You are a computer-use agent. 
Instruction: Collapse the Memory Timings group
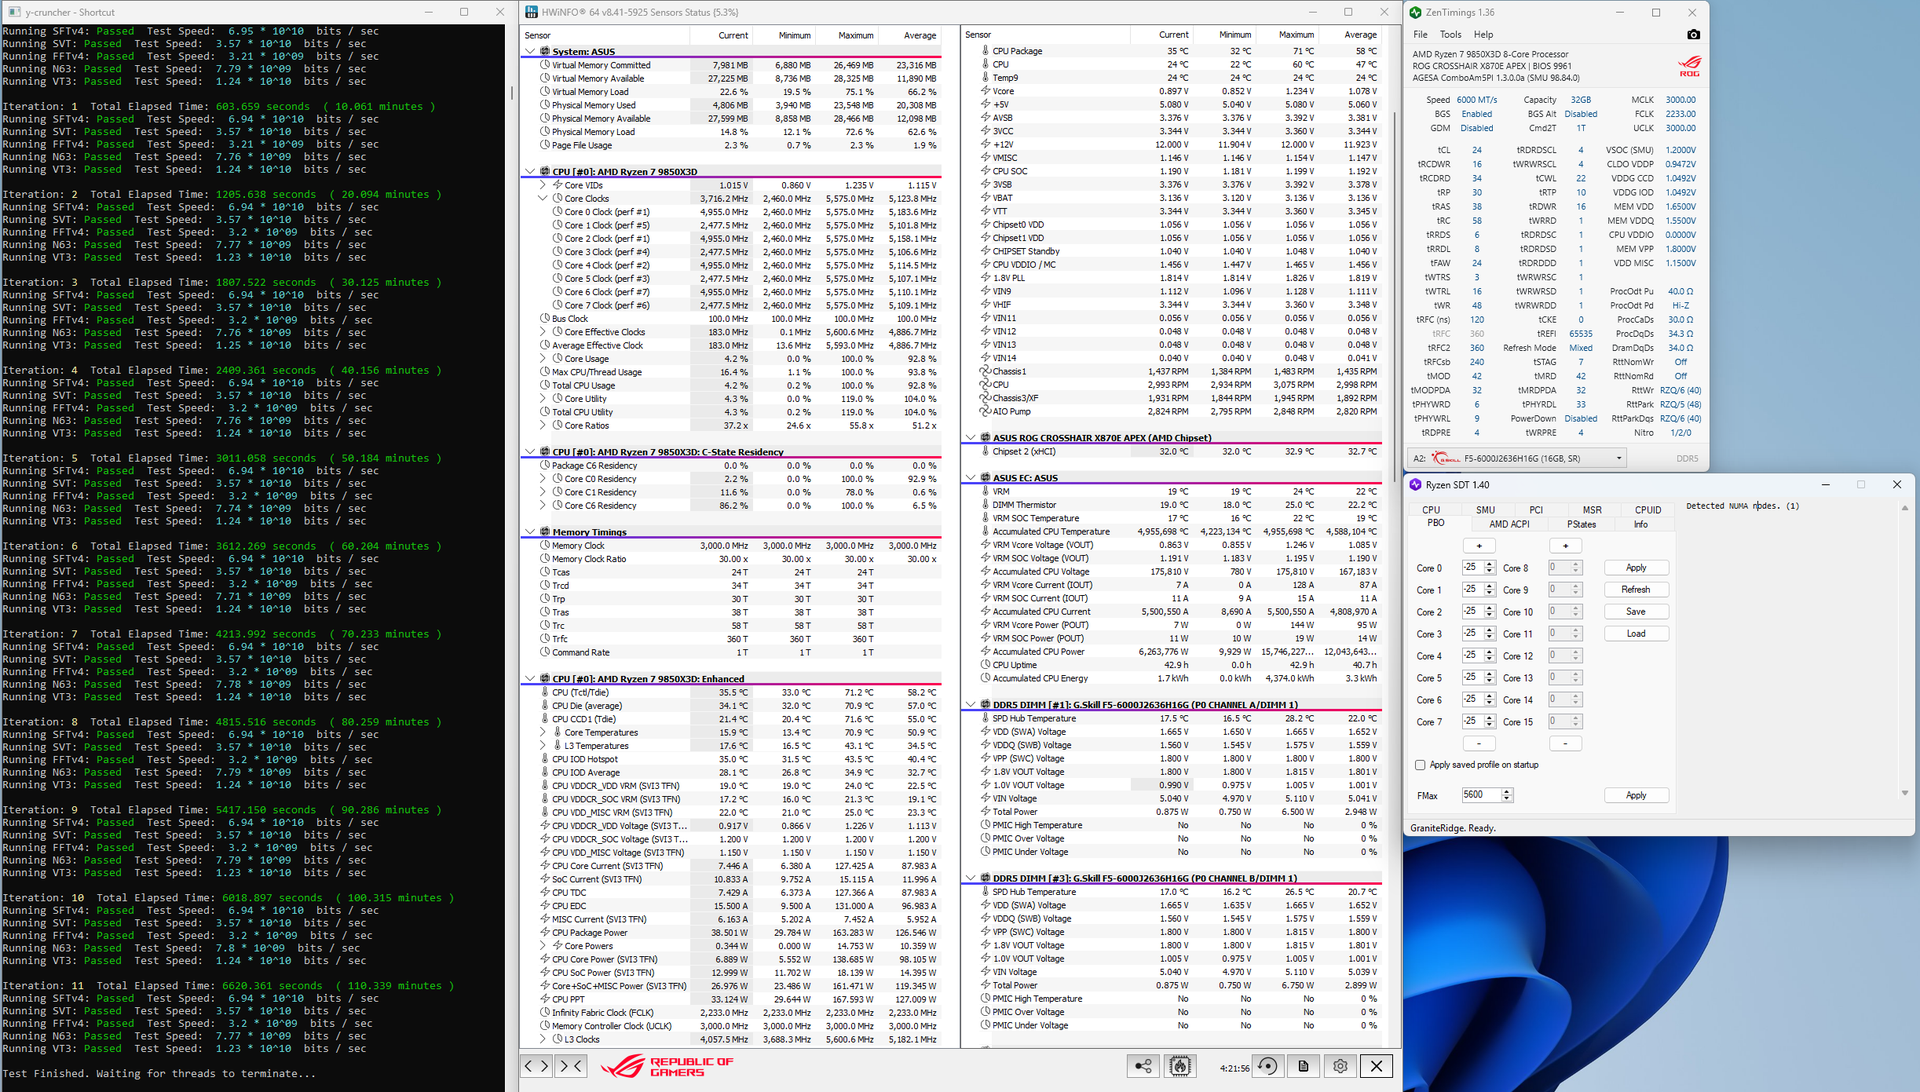(x=530, y=532)
